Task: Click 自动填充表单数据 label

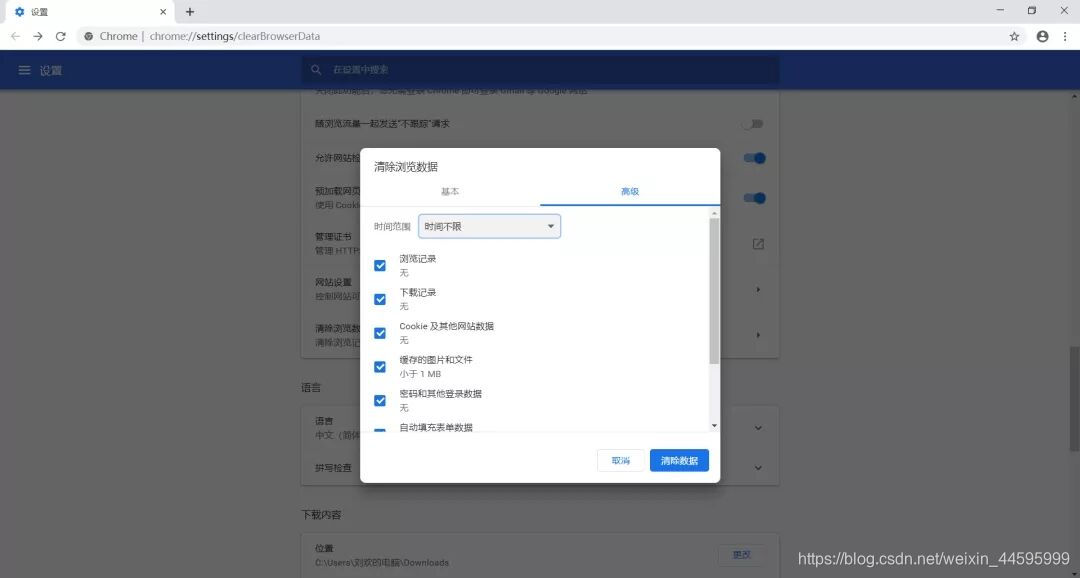Action: [x=436, y=427]
